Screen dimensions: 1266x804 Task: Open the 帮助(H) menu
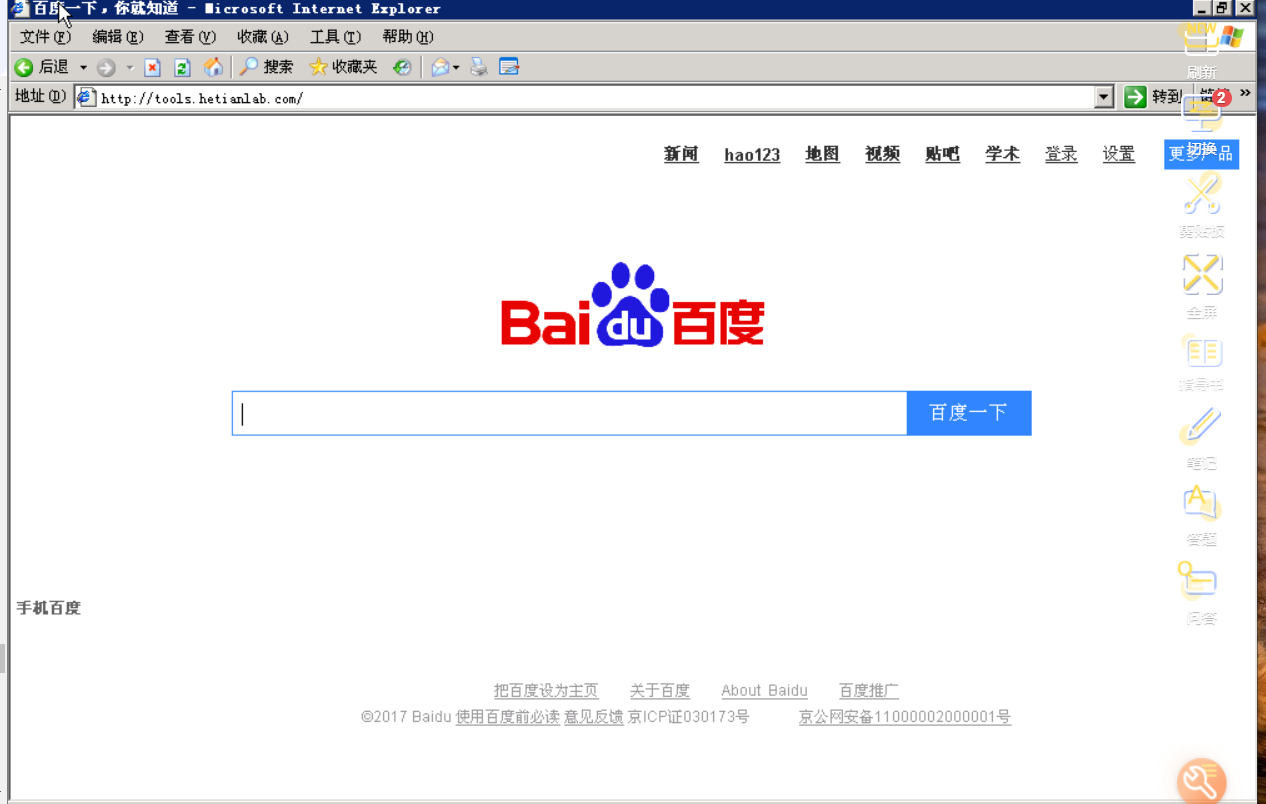(407, 37)
